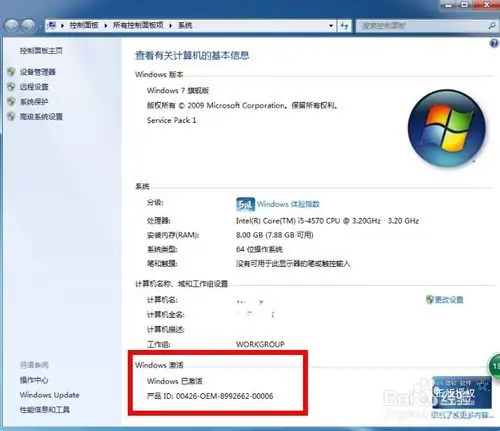The height and width of the screenshot is (431, 500).
Task: Open 操作中心 under see also
Action: [x=34, y=380]
